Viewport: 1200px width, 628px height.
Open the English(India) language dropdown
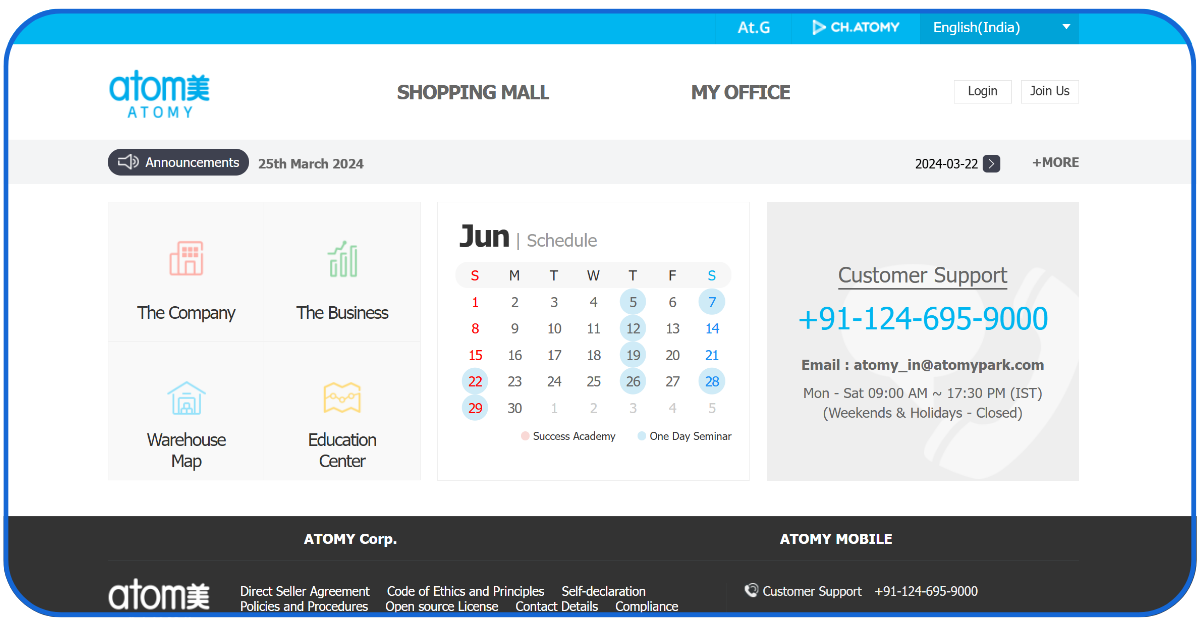999,28
